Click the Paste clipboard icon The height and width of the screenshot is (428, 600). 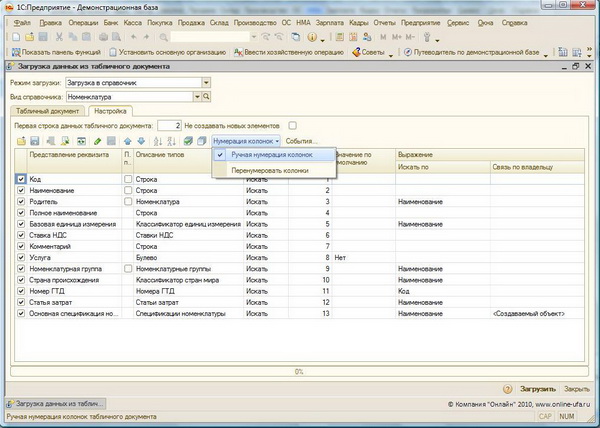click(86, 37)
